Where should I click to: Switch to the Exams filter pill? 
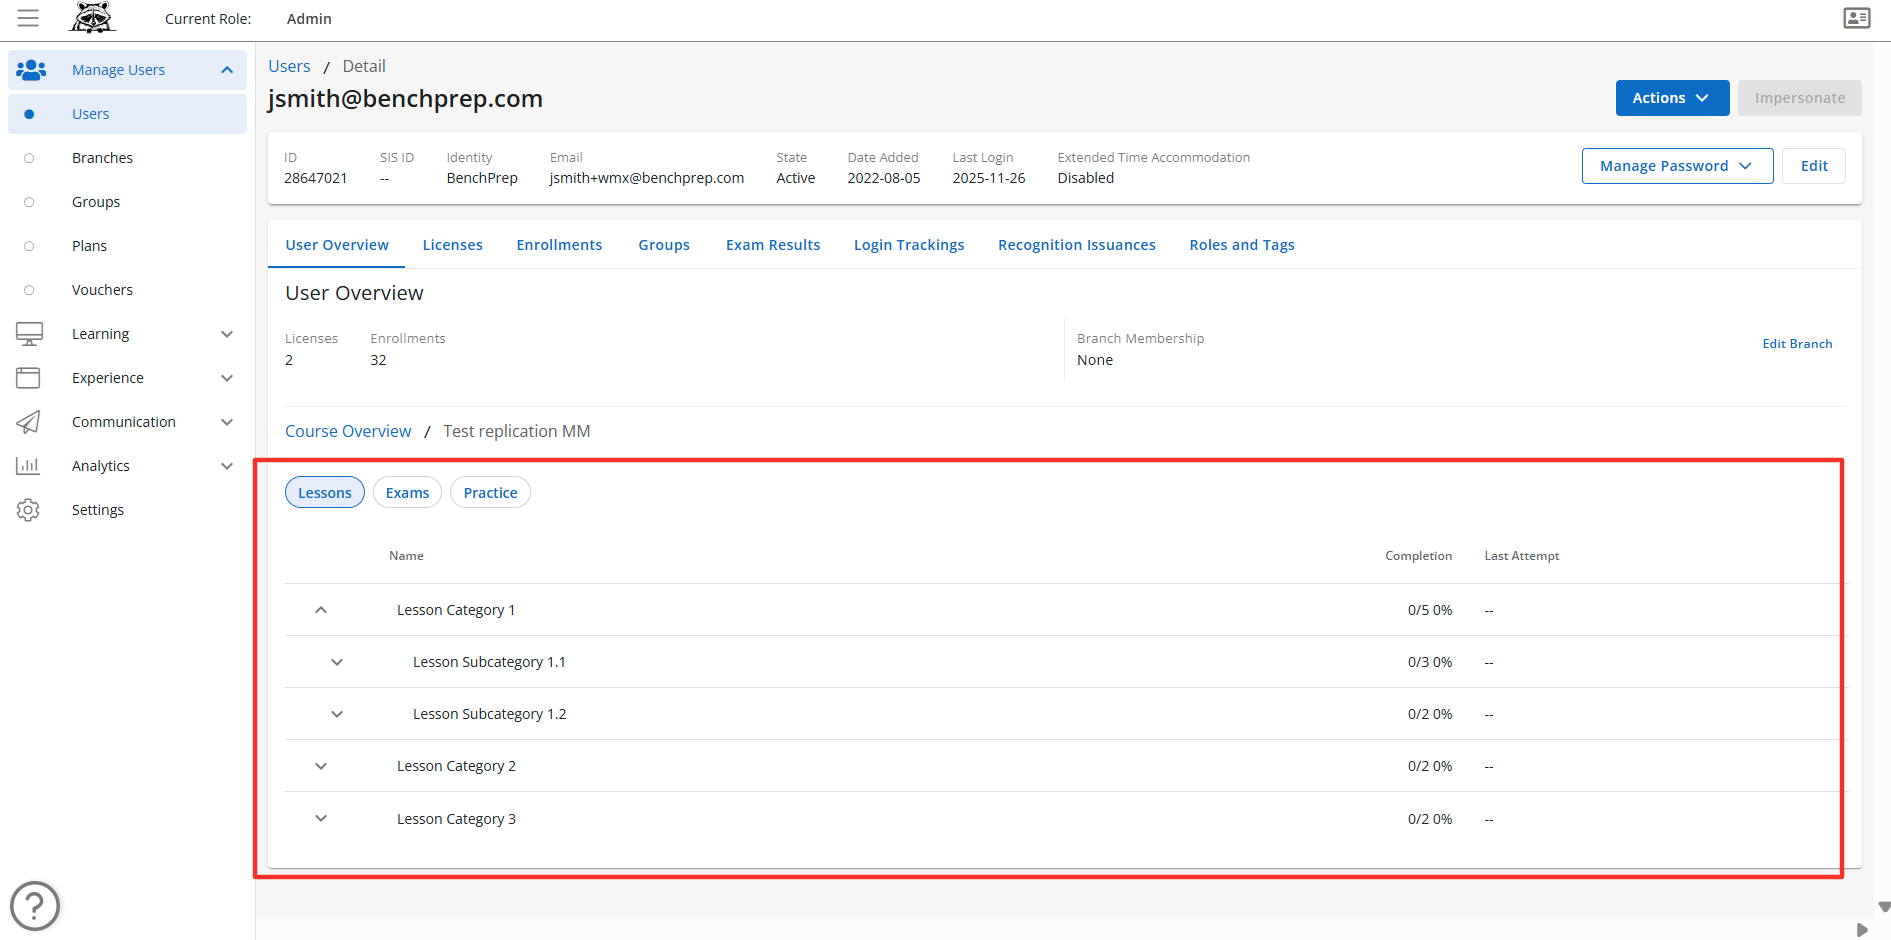[x=407, y=493]
